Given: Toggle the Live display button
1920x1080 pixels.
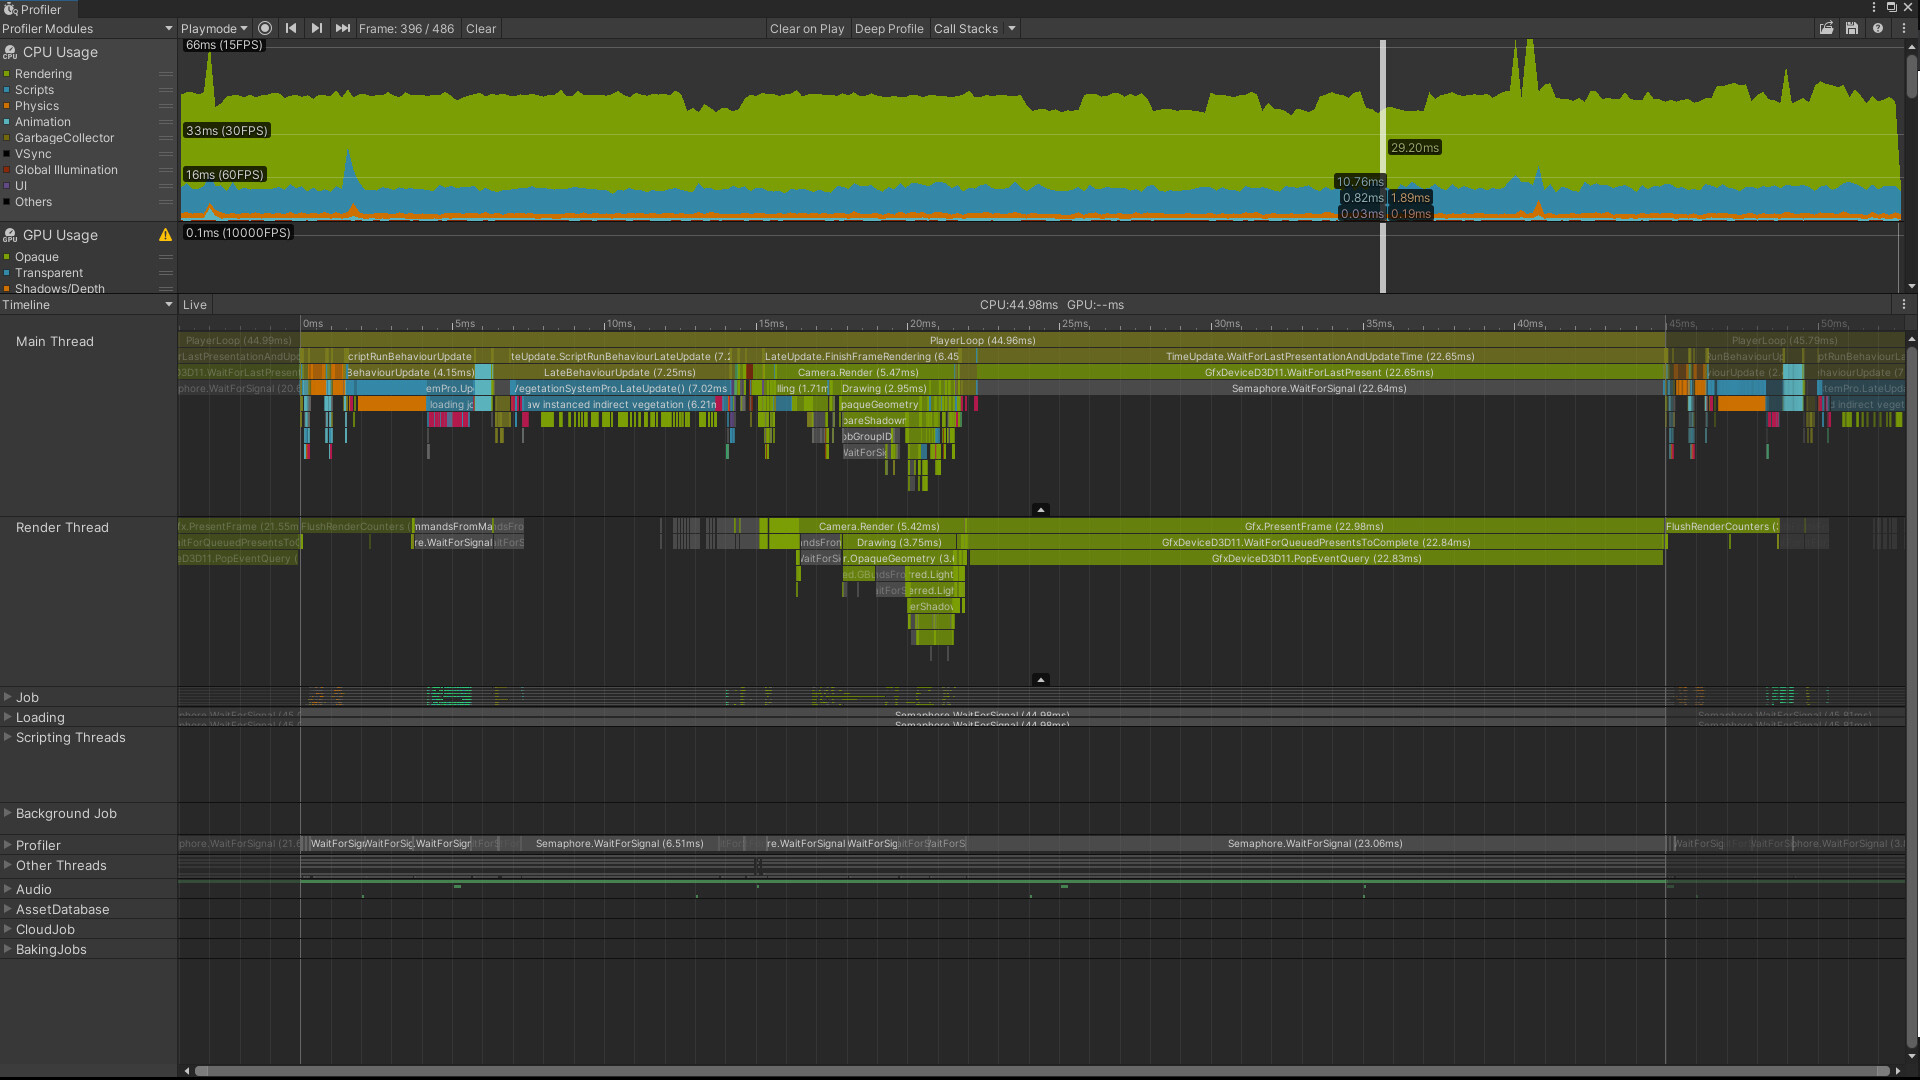Looking at the screenshot, I should 194,304.
